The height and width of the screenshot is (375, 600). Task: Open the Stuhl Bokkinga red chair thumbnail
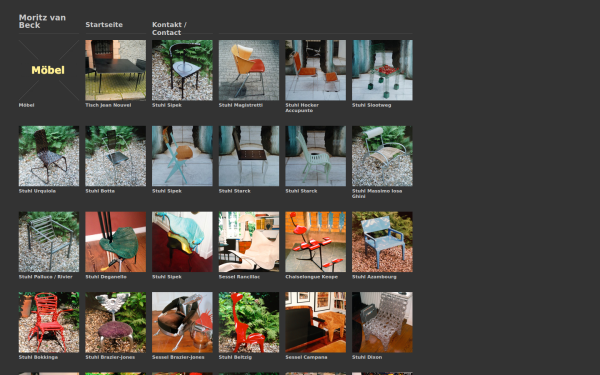tap(49, 322)
